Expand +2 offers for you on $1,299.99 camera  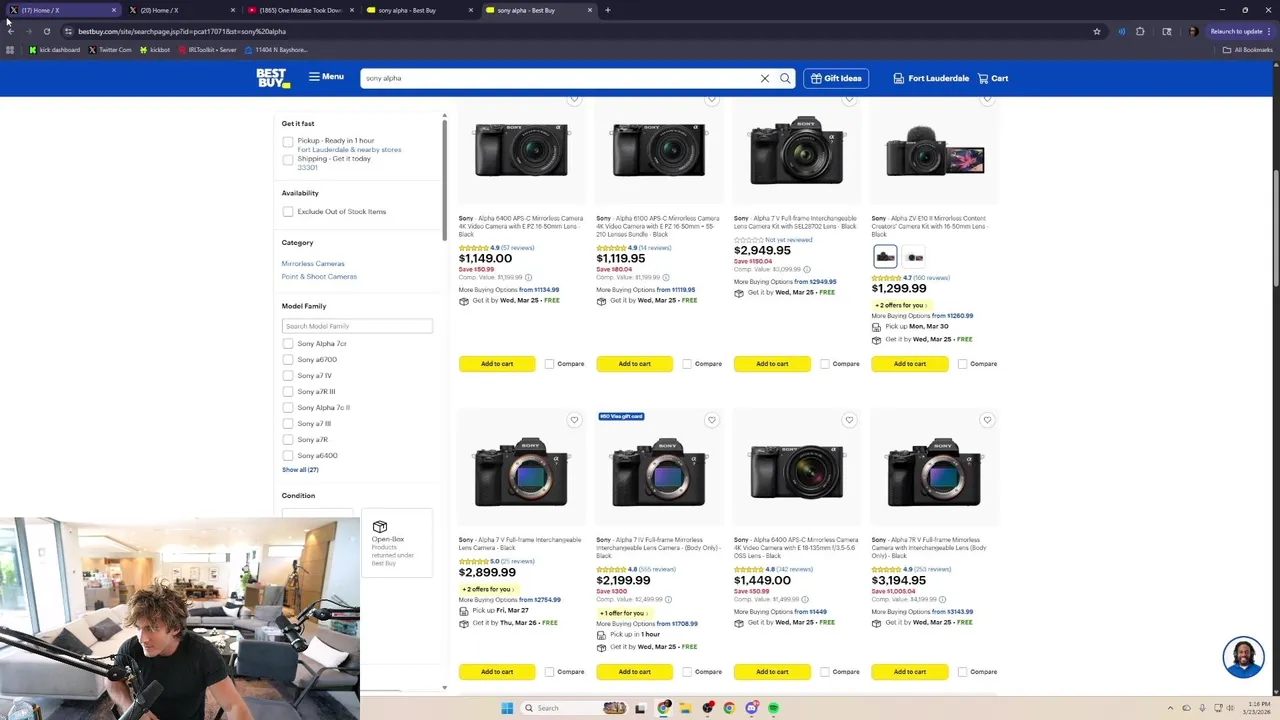point(900,305)
